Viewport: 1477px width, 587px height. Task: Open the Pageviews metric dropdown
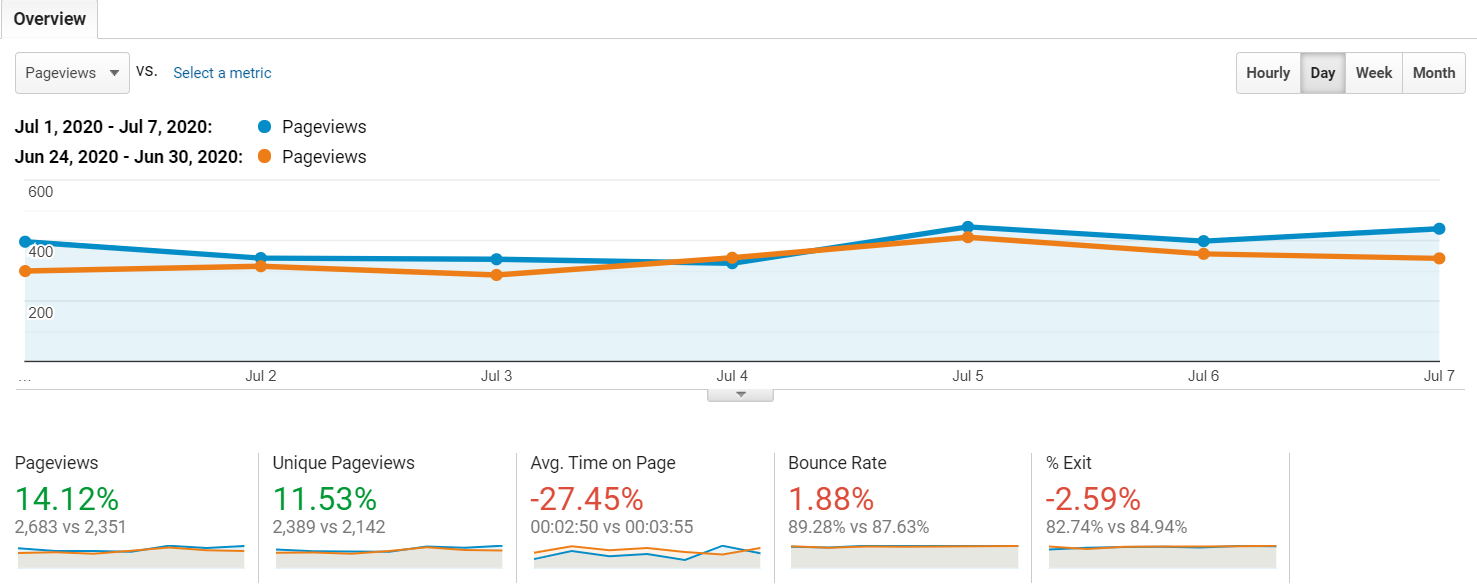click(x=72, y=73)
